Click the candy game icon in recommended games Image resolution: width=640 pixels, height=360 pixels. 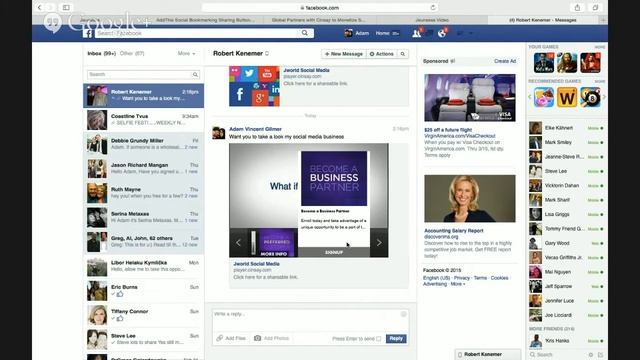tap(544, 98)
